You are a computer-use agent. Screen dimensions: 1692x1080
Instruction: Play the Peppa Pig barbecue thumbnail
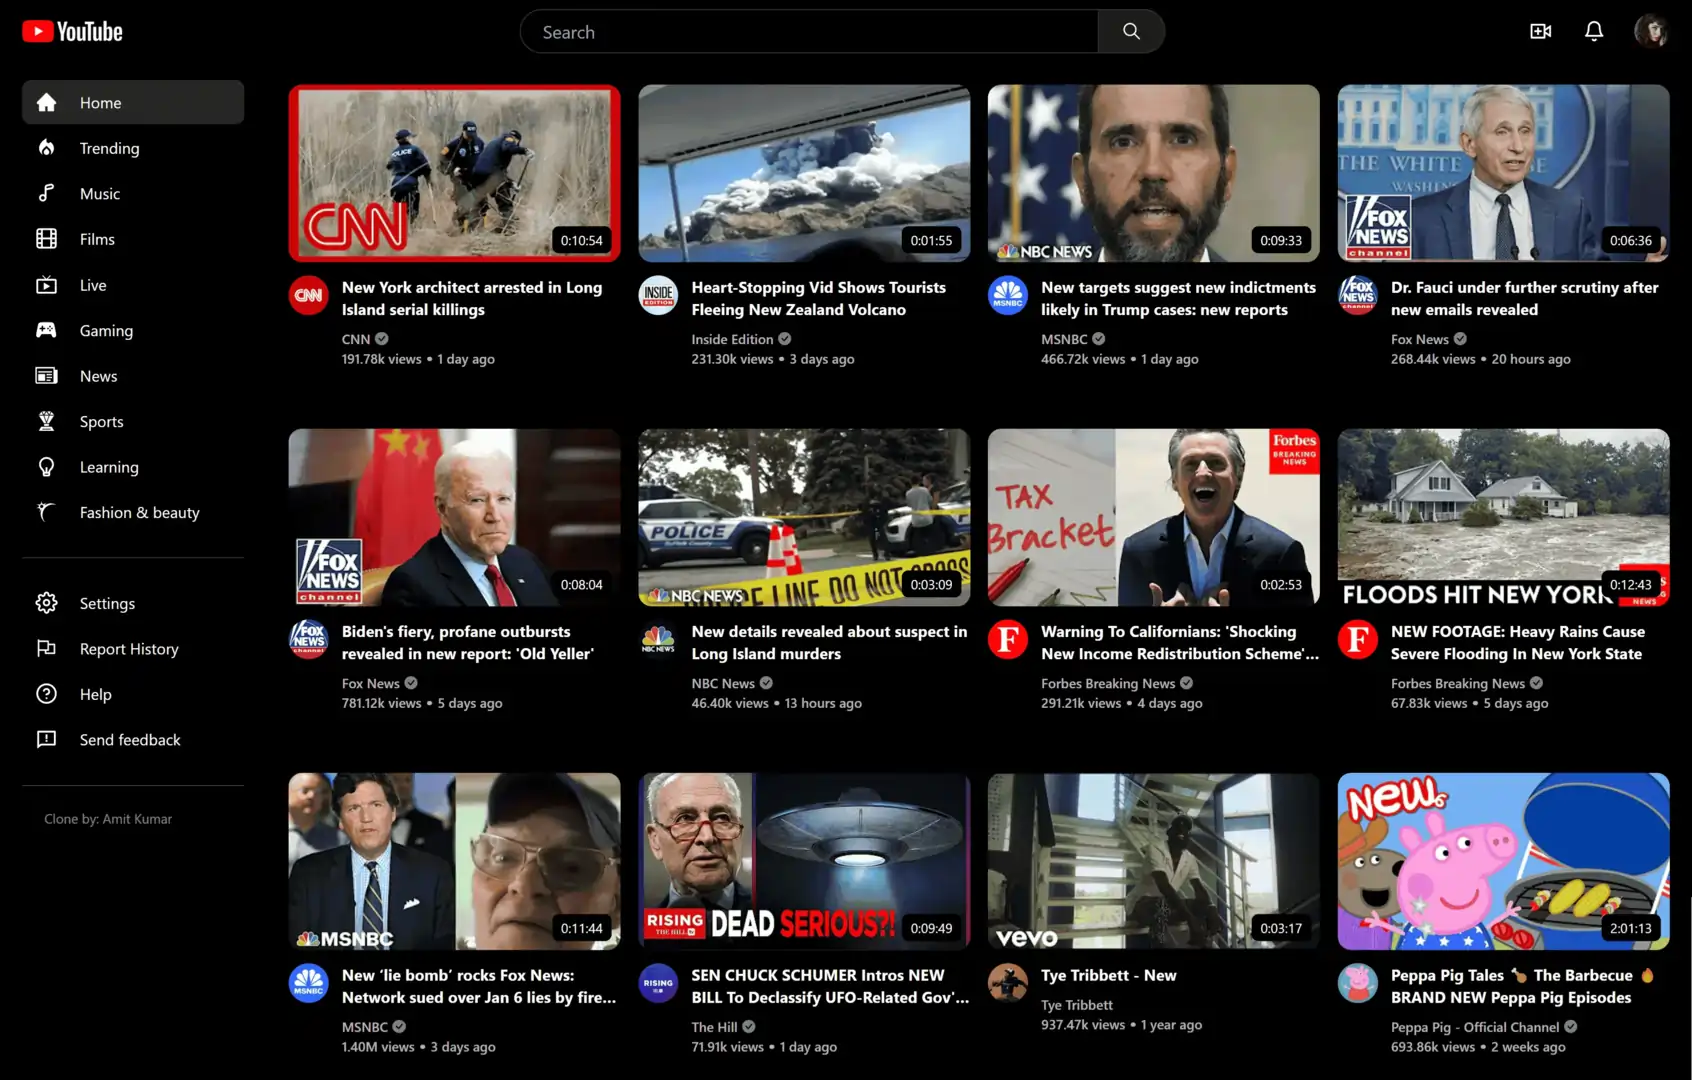coord(1503,861)
